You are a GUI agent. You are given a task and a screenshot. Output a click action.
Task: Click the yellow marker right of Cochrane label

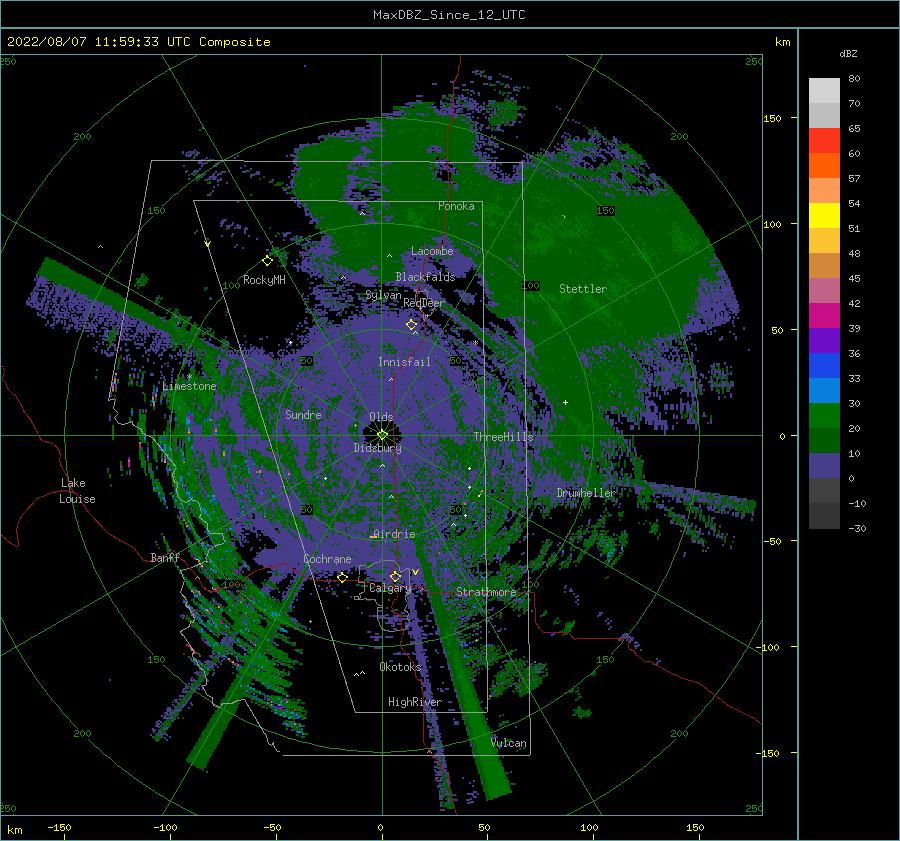[x=343, y=578]
